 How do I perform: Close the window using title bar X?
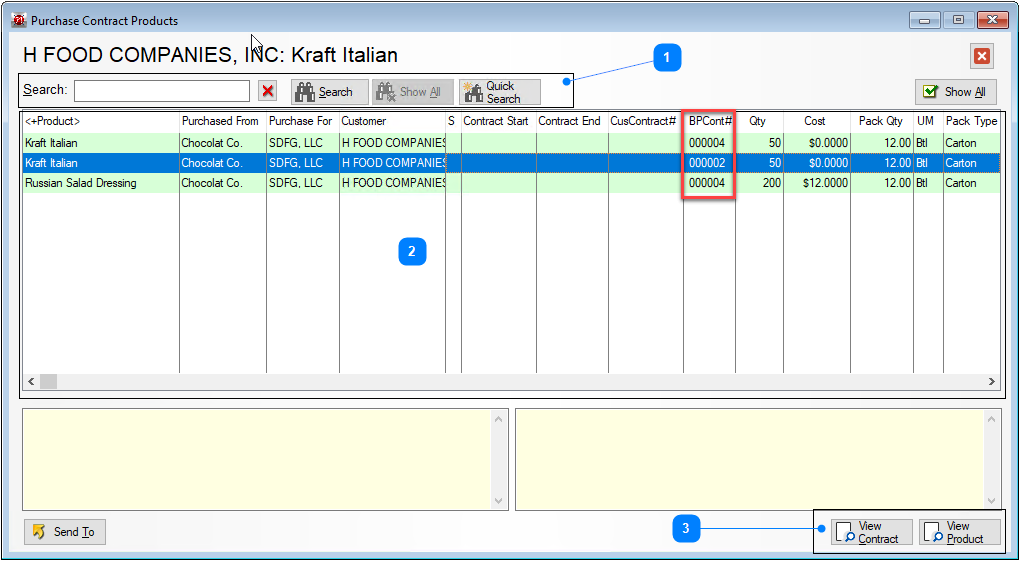click(x=992, y=20)
